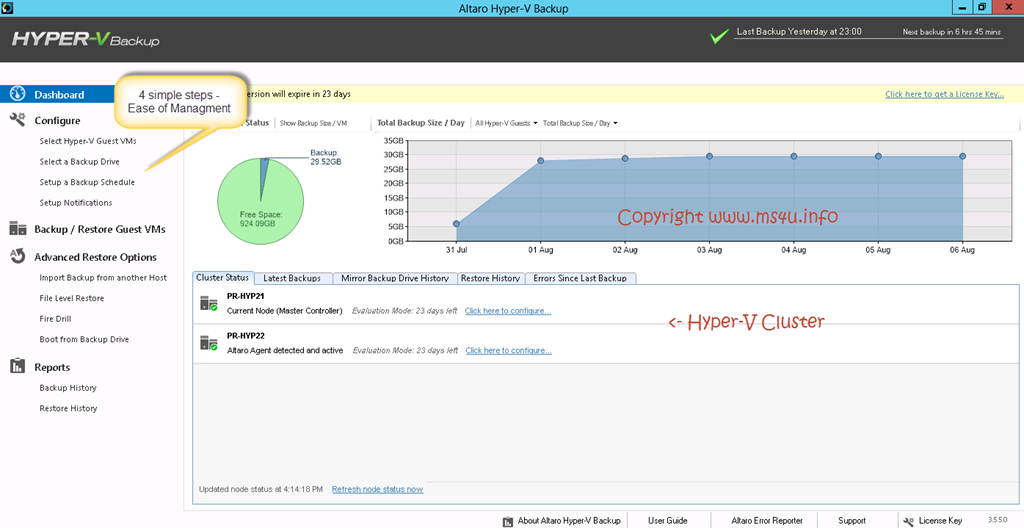
Task: Click the Advanced Restore Options icon
Action: coord(18,256)
